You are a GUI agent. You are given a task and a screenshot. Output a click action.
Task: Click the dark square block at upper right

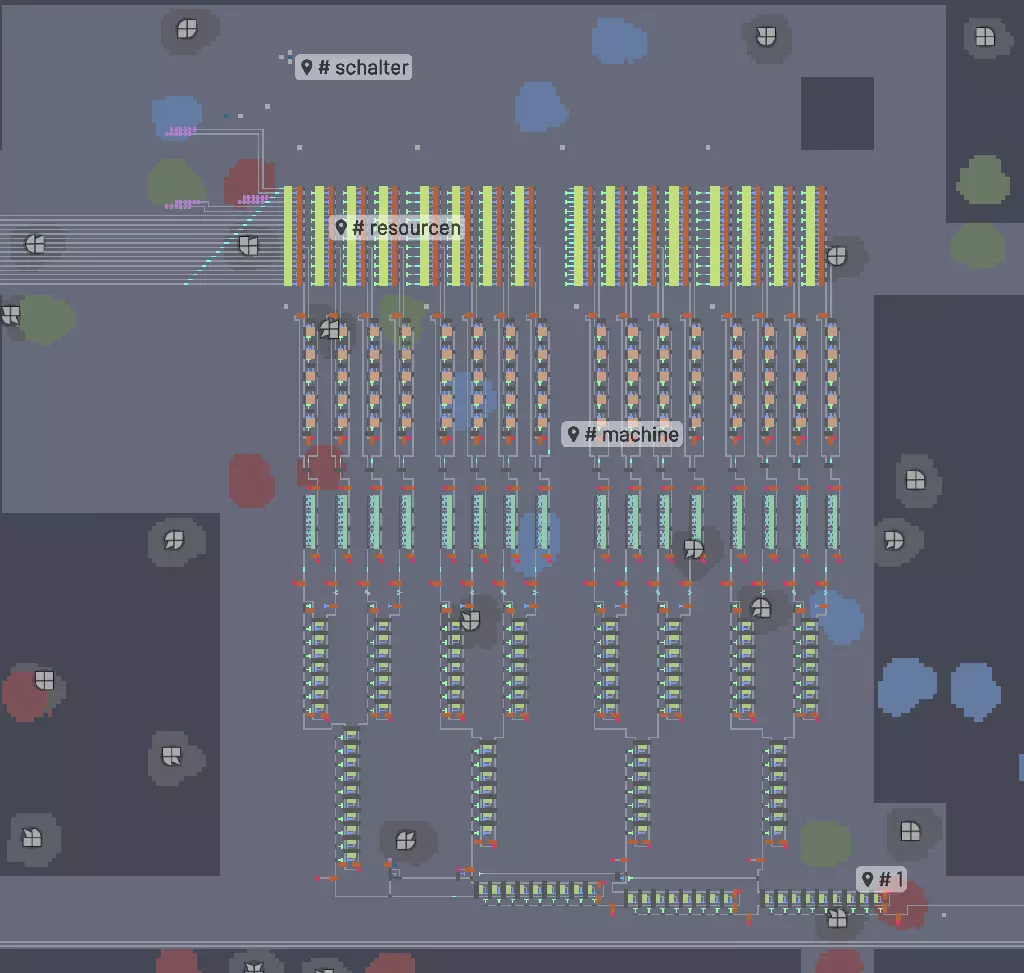(837, 114)
